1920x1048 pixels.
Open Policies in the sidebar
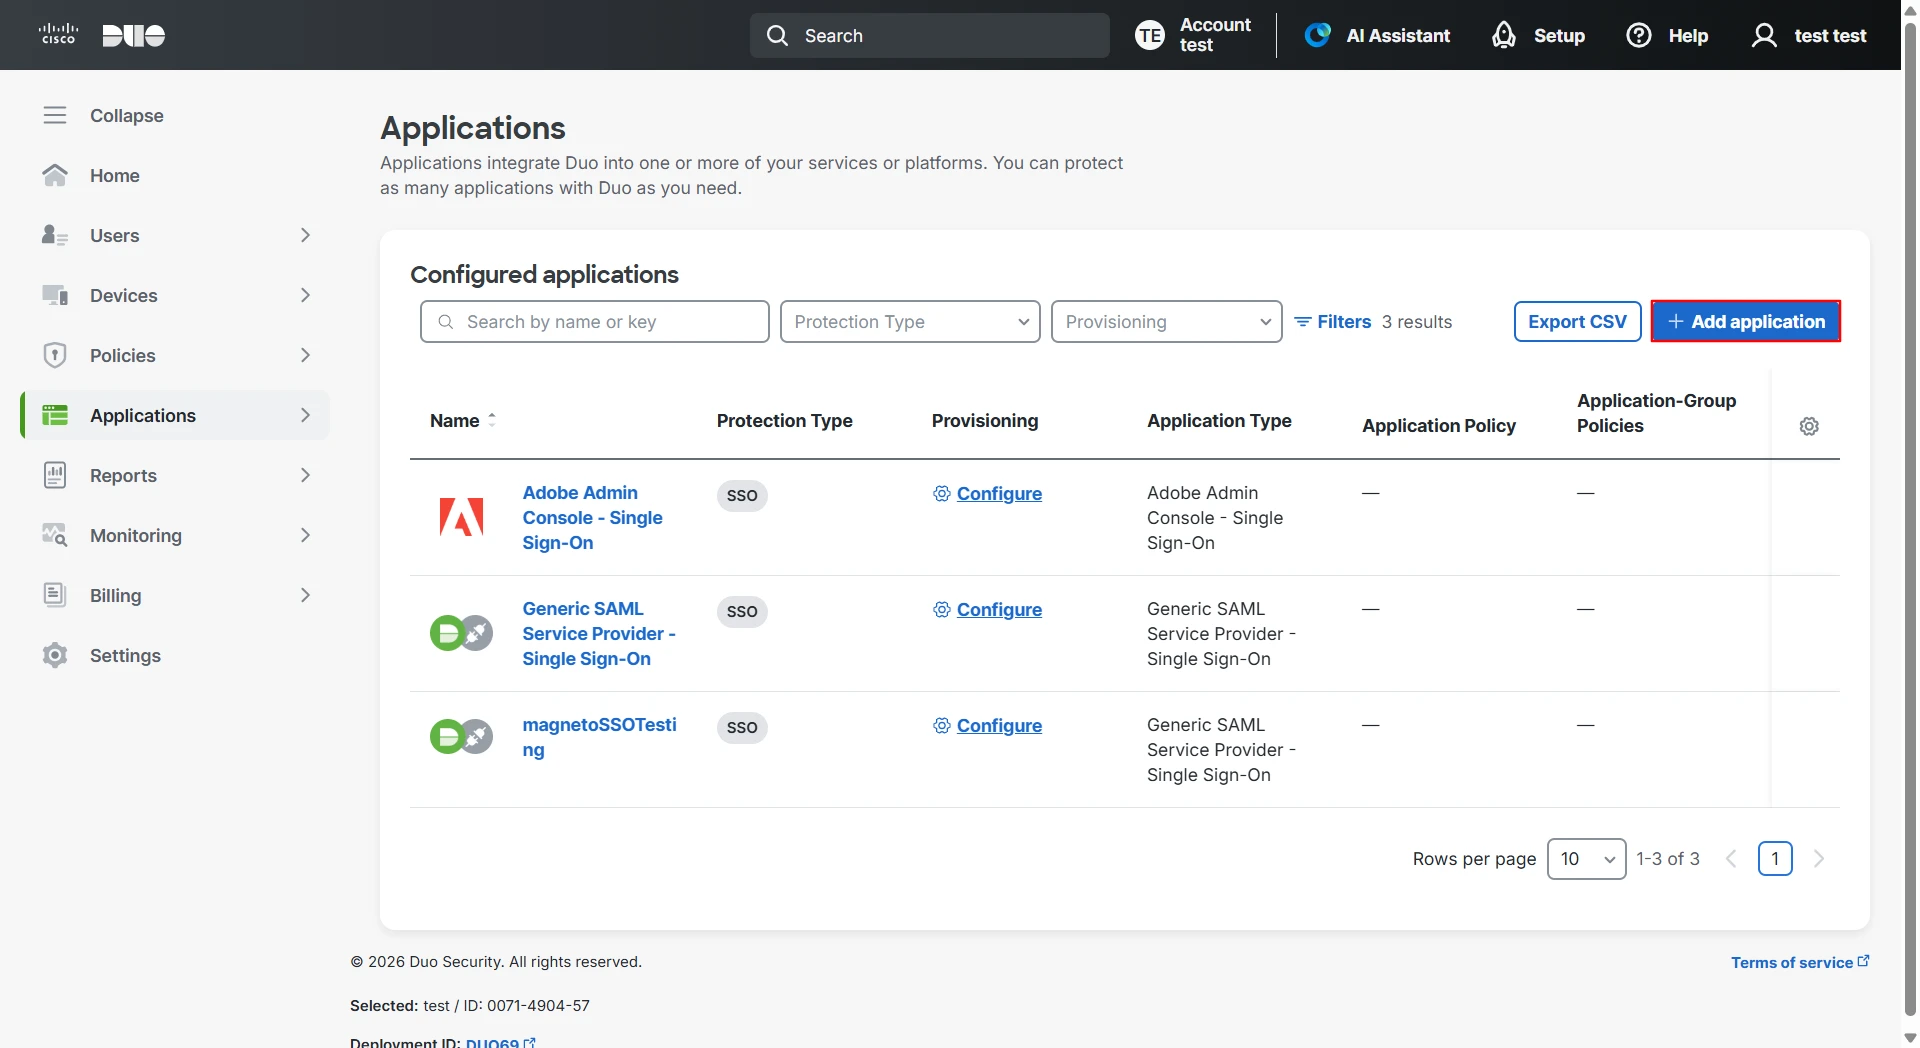123,356
